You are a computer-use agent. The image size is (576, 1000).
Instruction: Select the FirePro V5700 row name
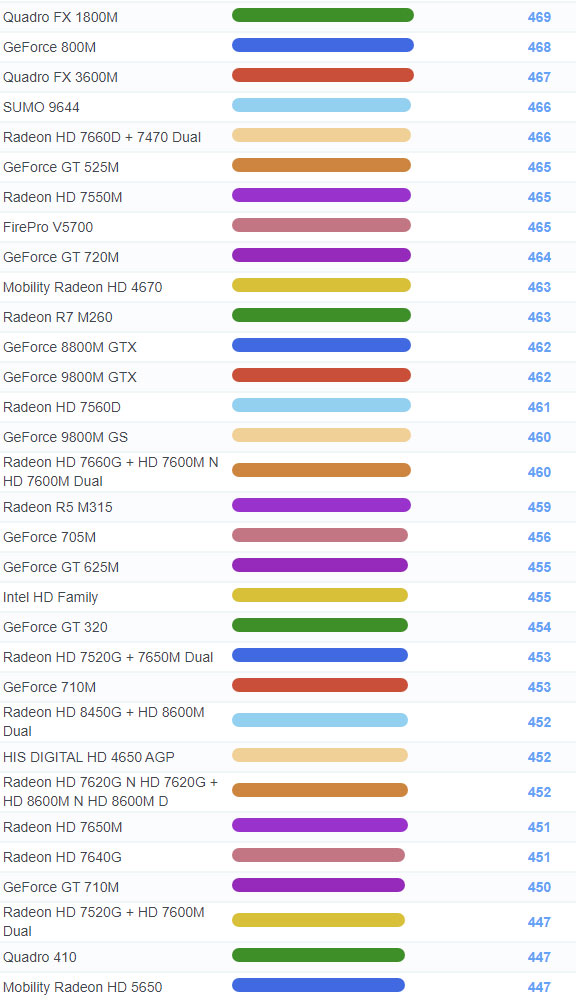point(48,227)
